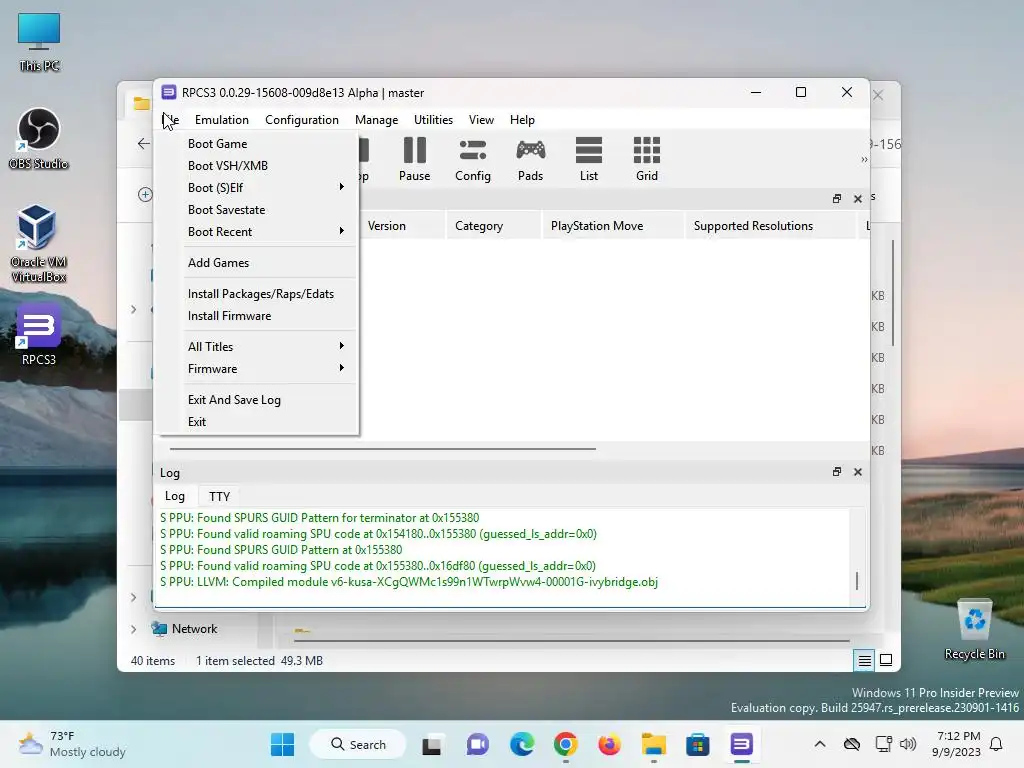Open the Manage menu
The width and height of the screenshot is (1024, 768).
tap(376, 120)
